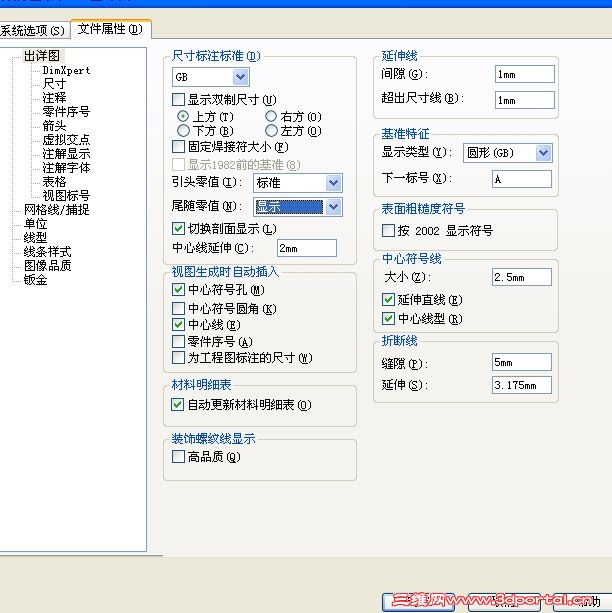This screenshot has height=613, width=612.
Task: Select 虚拟交点 in the tree
Action: 66,140
